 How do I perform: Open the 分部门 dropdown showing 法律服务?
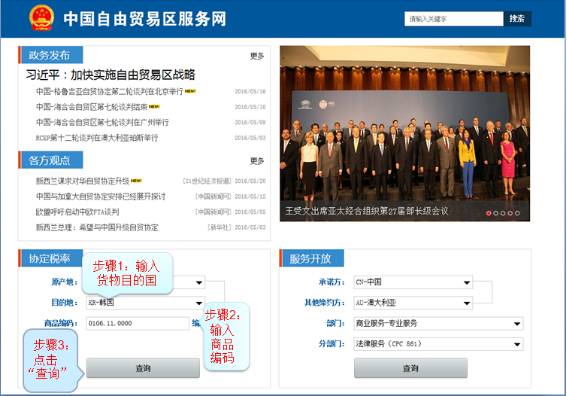(438, 344)
